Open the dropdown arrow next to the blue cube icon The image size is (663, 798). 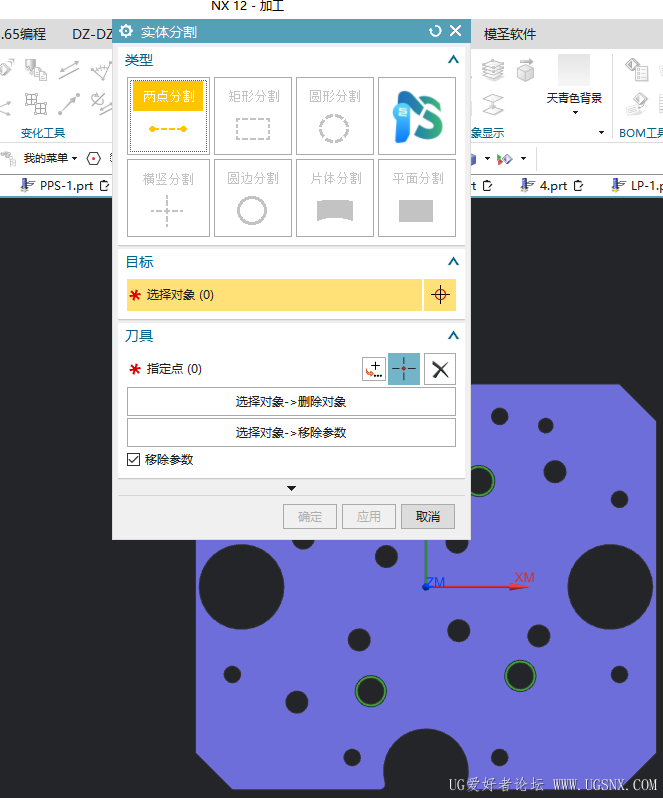(487, 159)
